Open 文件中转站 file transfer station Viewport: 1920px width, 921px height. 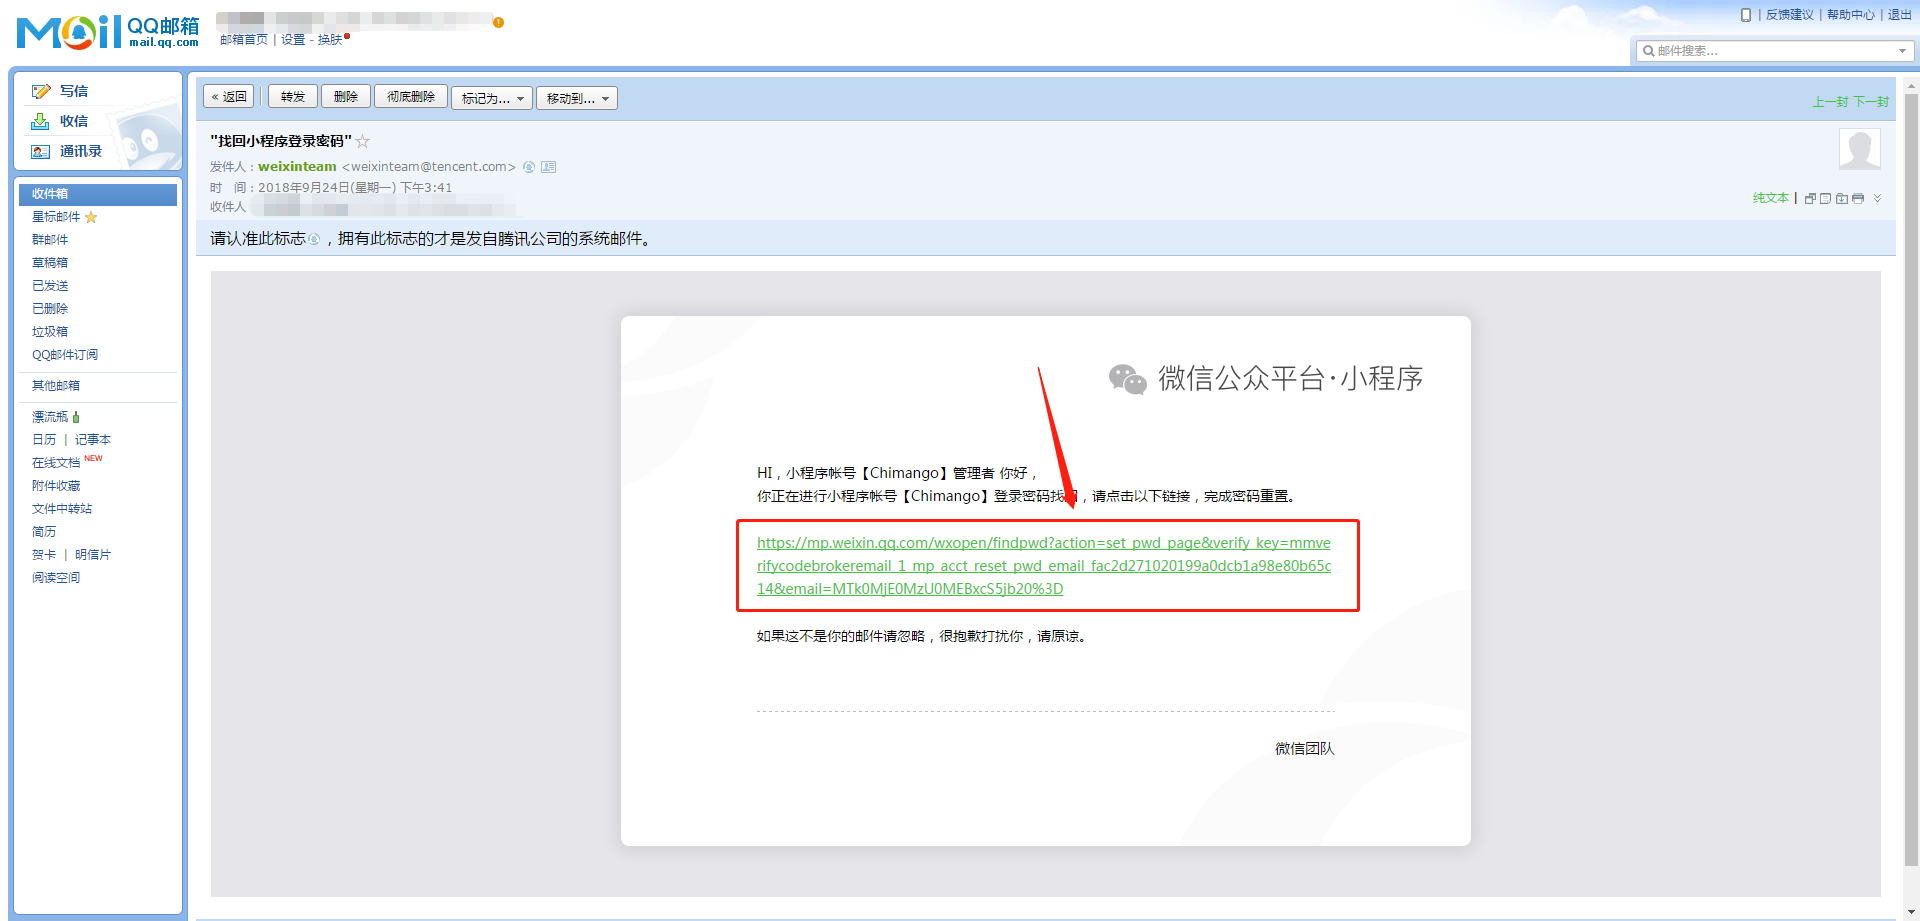(x=62, y=509)
